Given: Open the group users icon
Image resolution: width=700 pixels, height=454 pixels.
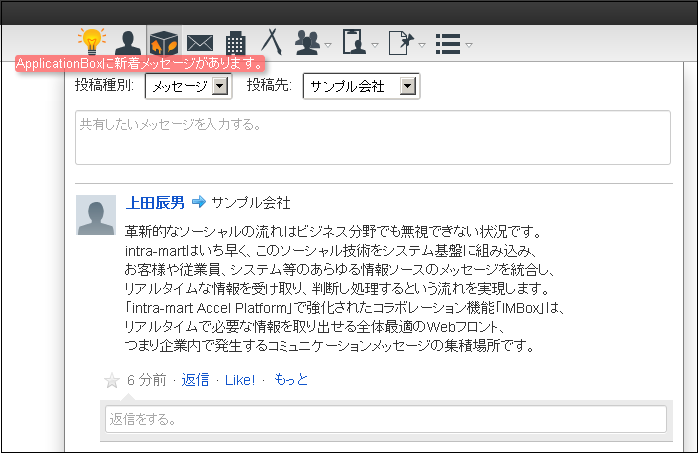Looking at the screenshot, I should click(307, 43).
